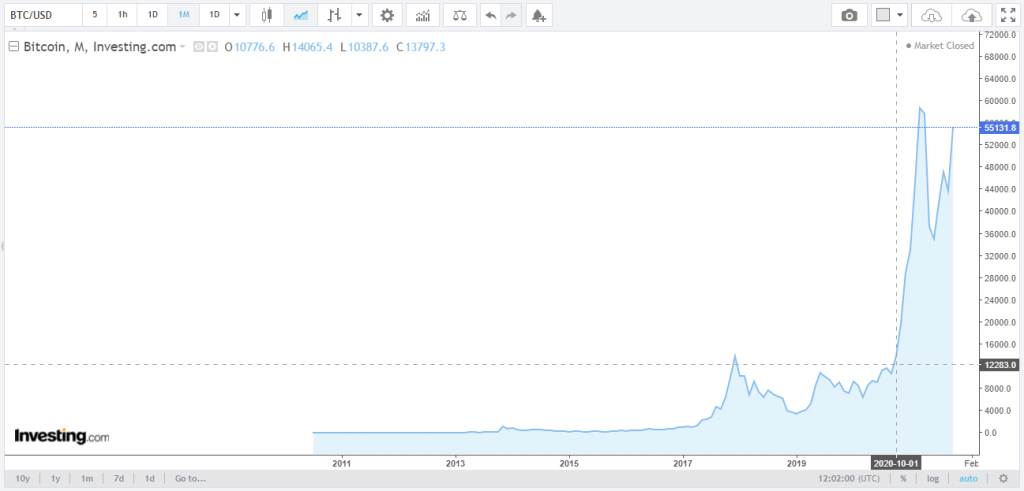Open the chart style dropdown arrow
The image size is (1024, 491).
pos(359,15)
